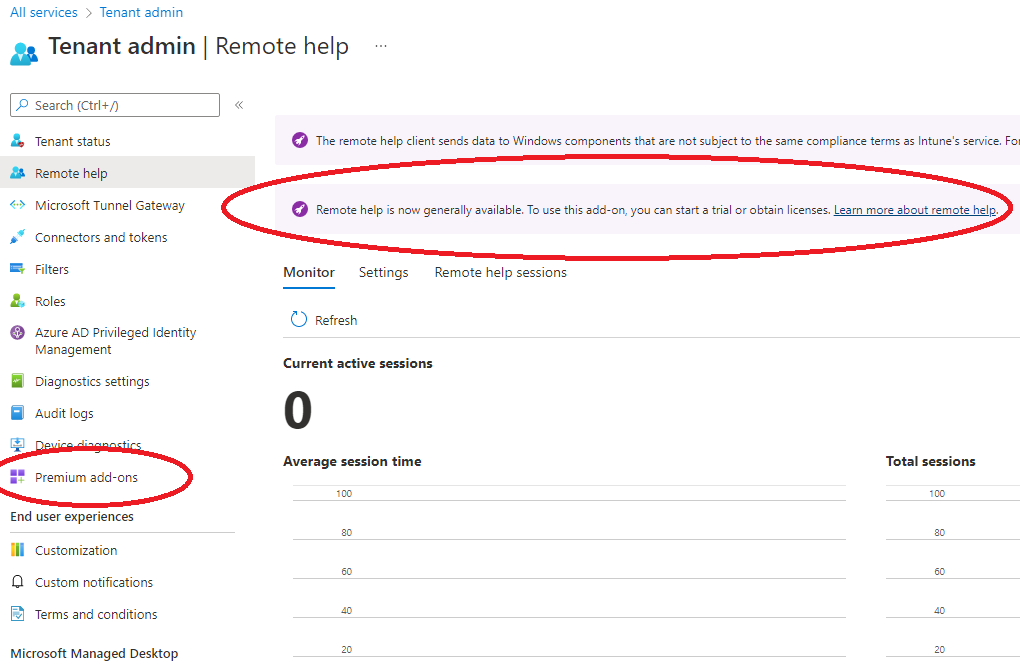Click the Premium add-ons grid icon

pyautogui.click(x=18, y=477)
